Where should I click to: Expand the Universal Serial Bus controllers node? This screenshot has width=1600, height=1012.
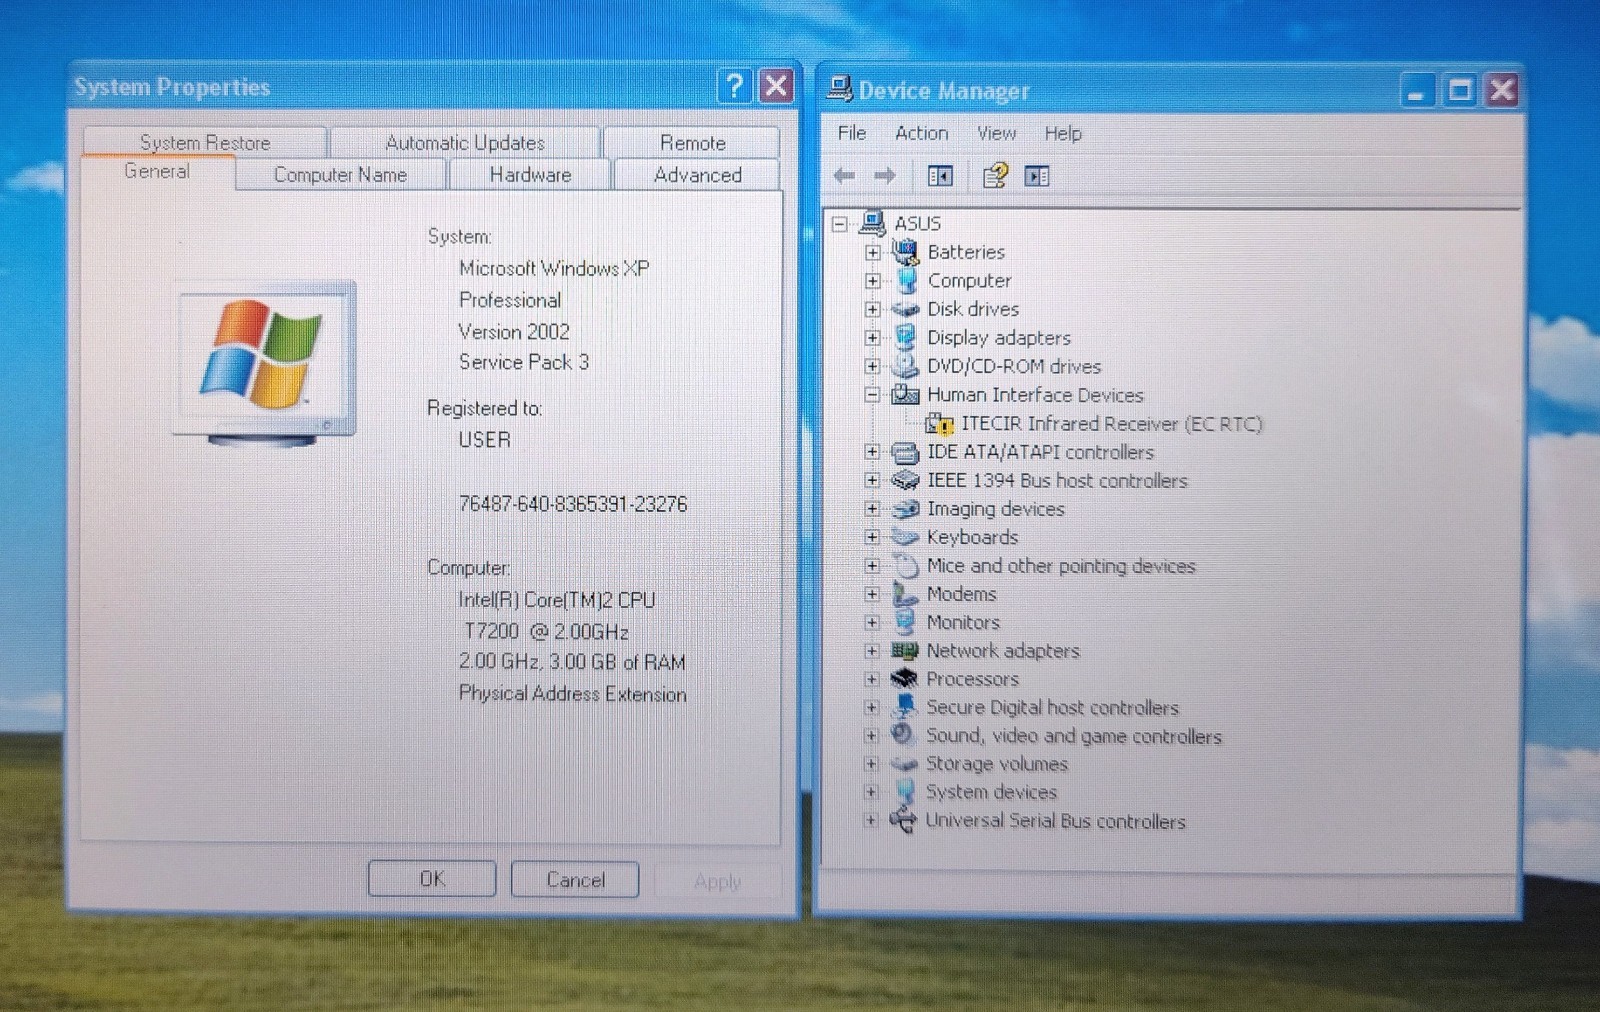click(870, 821)
